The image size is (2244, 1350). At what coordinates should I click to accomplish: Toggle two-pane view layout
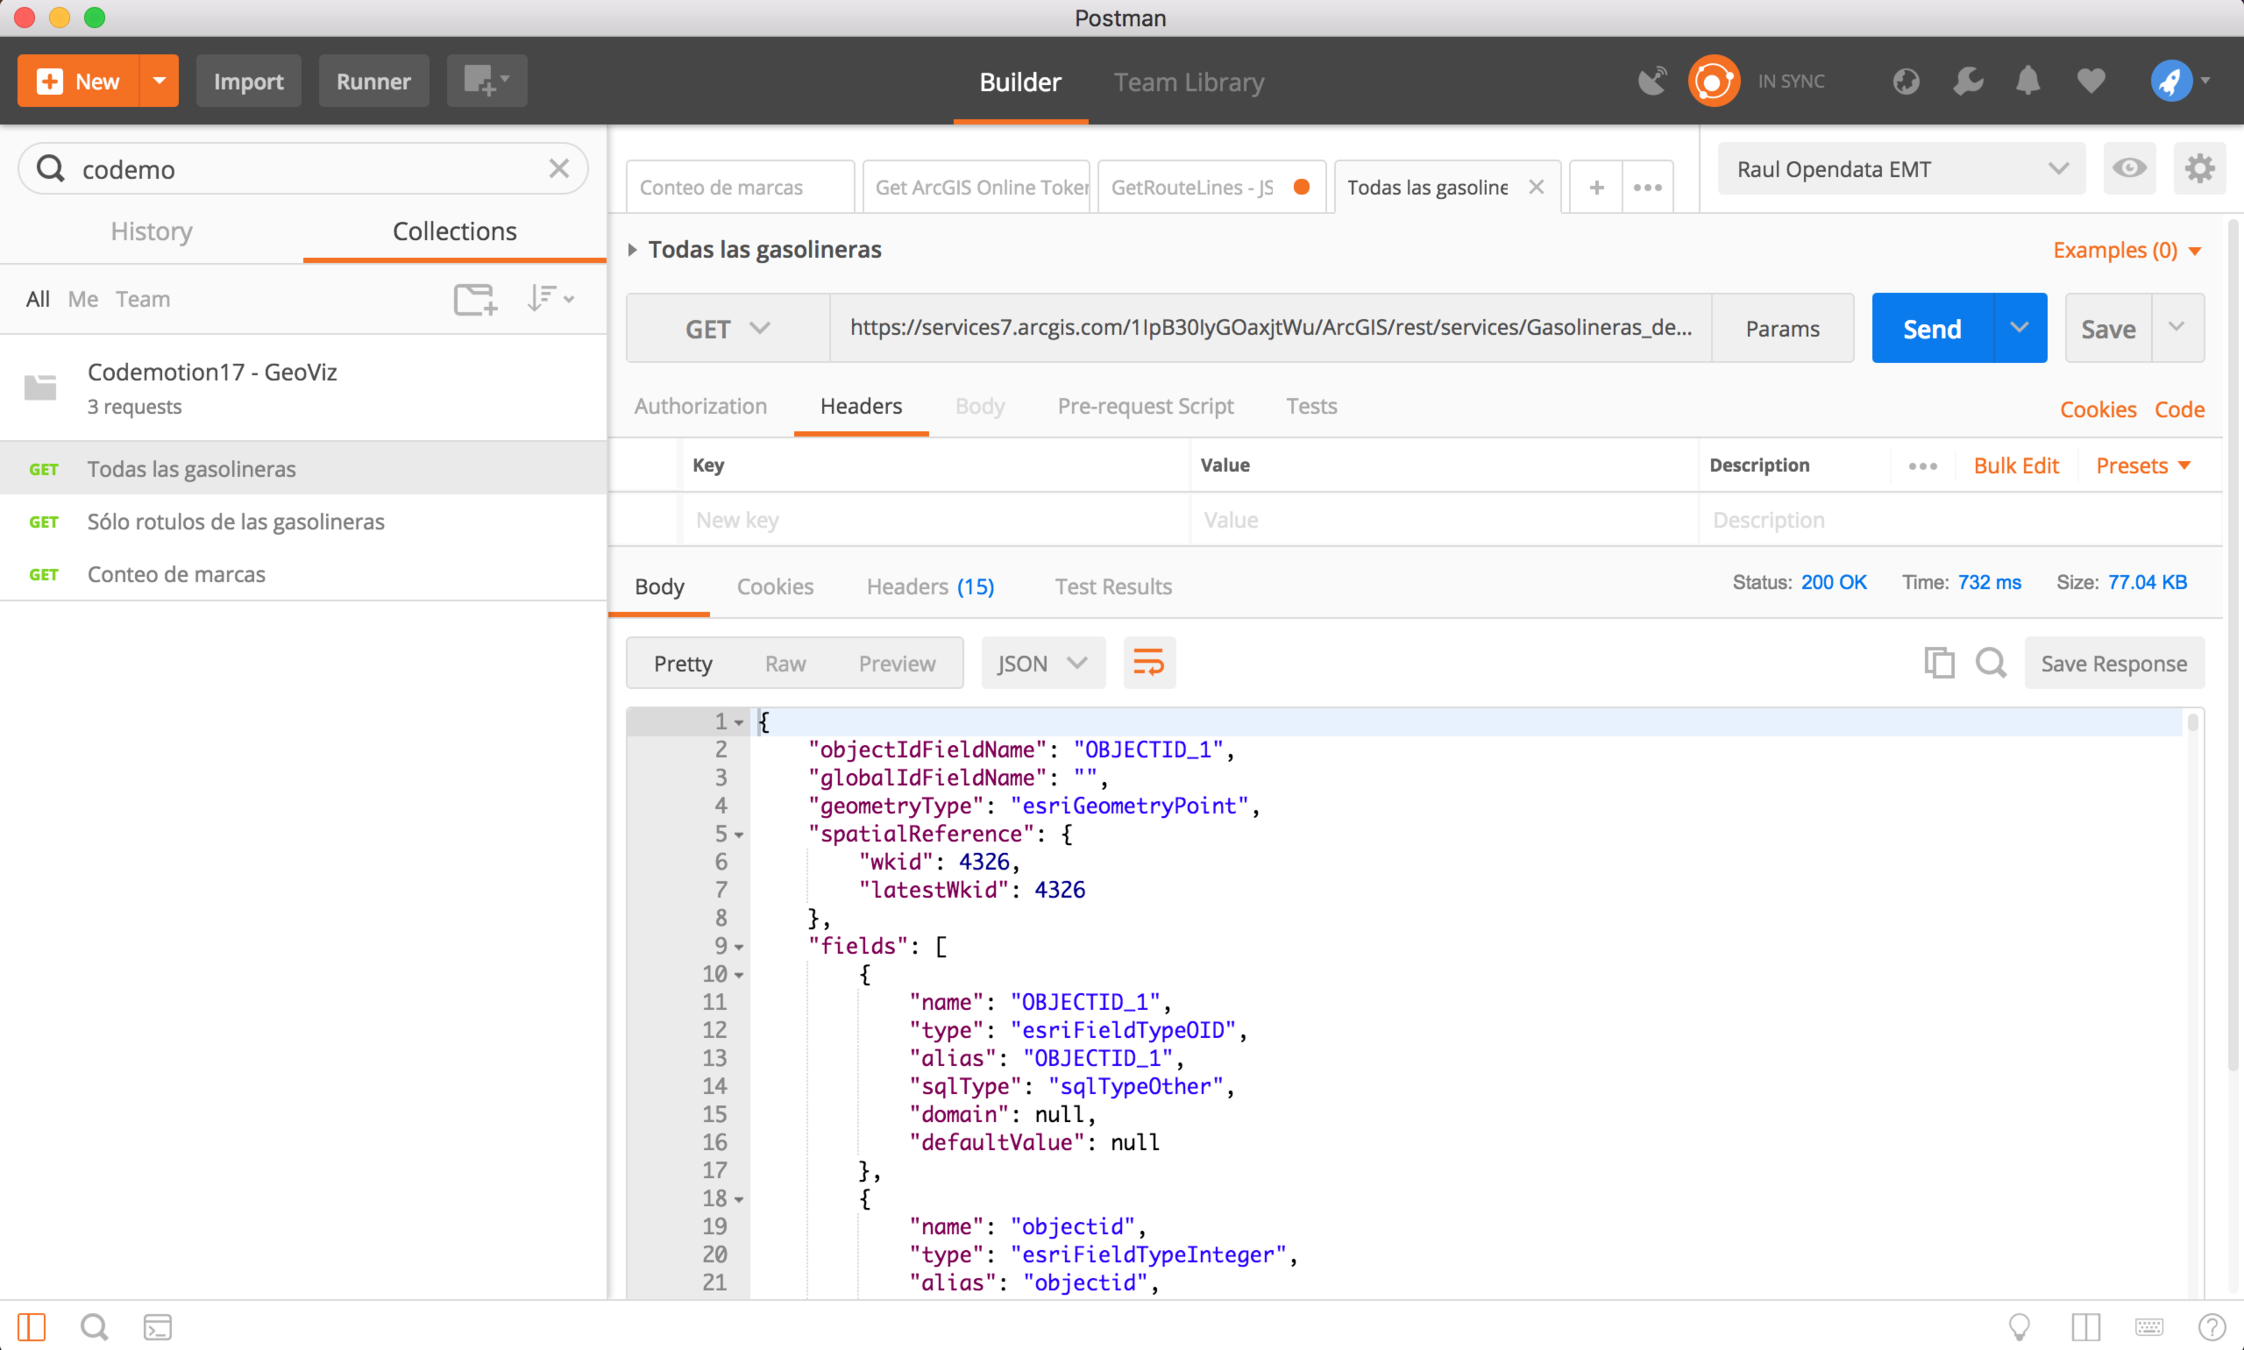point(2086,1327)
